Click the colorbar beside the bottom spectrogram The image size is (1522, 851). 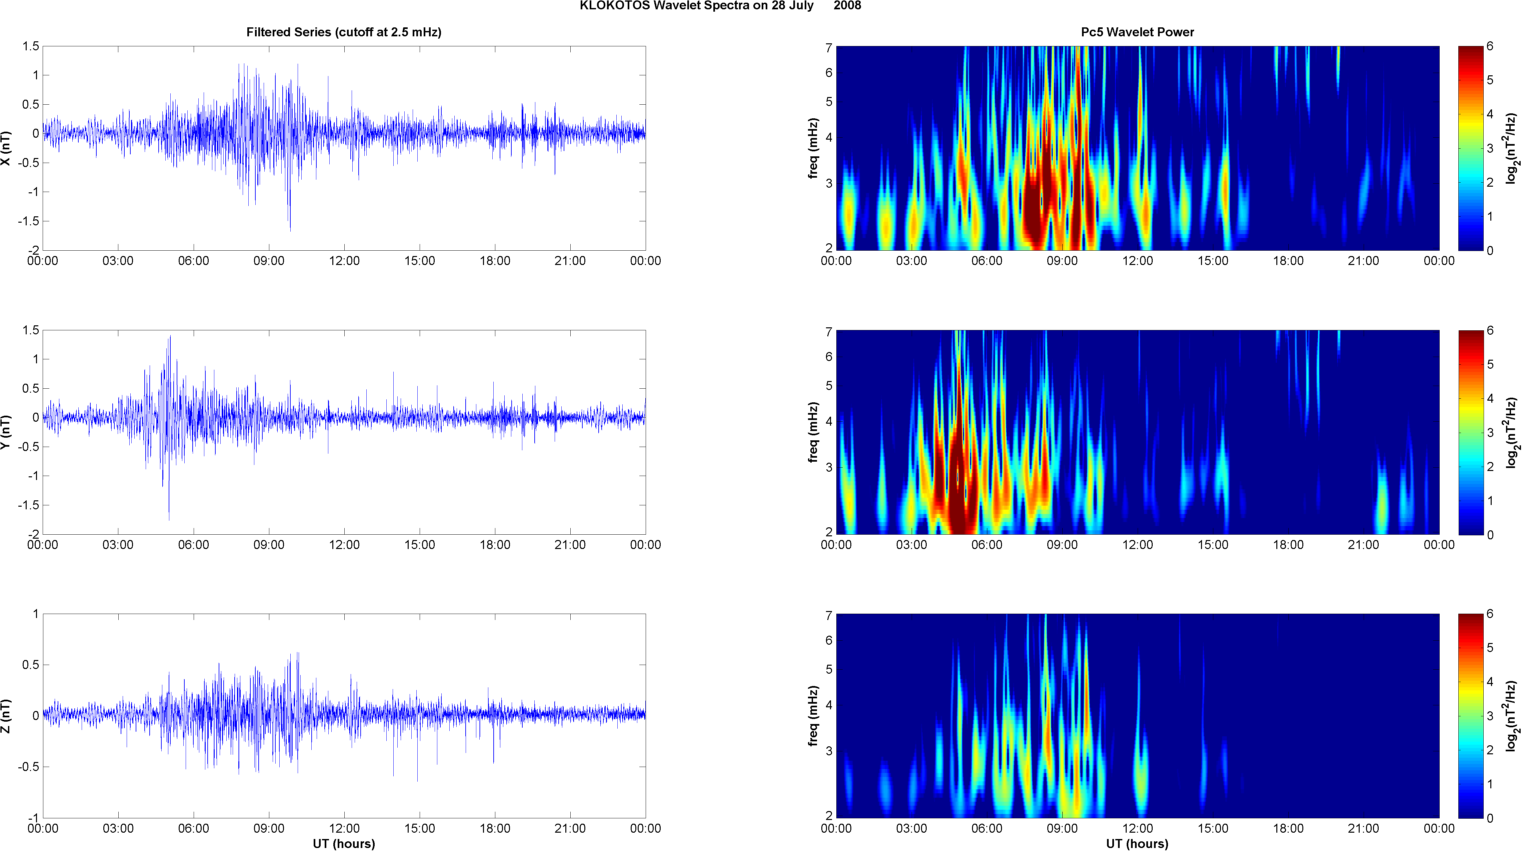1471,716
